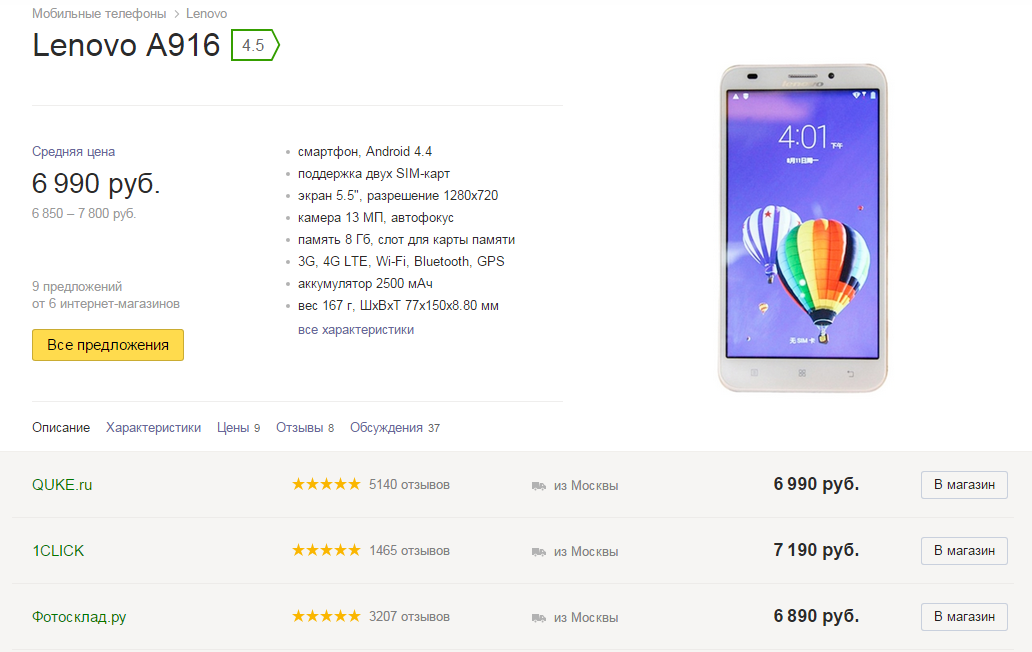Switch to the Характеристики tab
The image size is (1032, 652).
pos(154,428)
